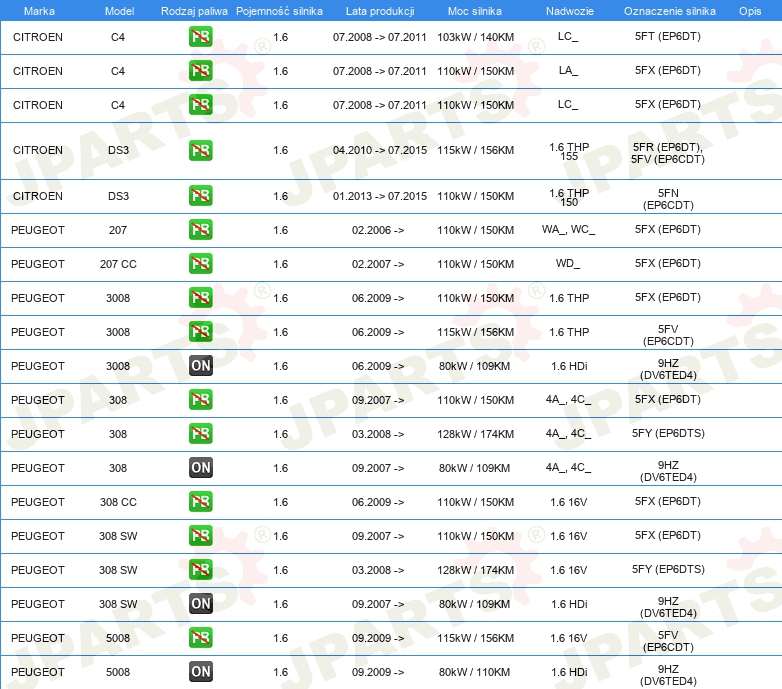Click the WA_, WC_ body cell
This screenshot has height=689, width=782.
569,229
